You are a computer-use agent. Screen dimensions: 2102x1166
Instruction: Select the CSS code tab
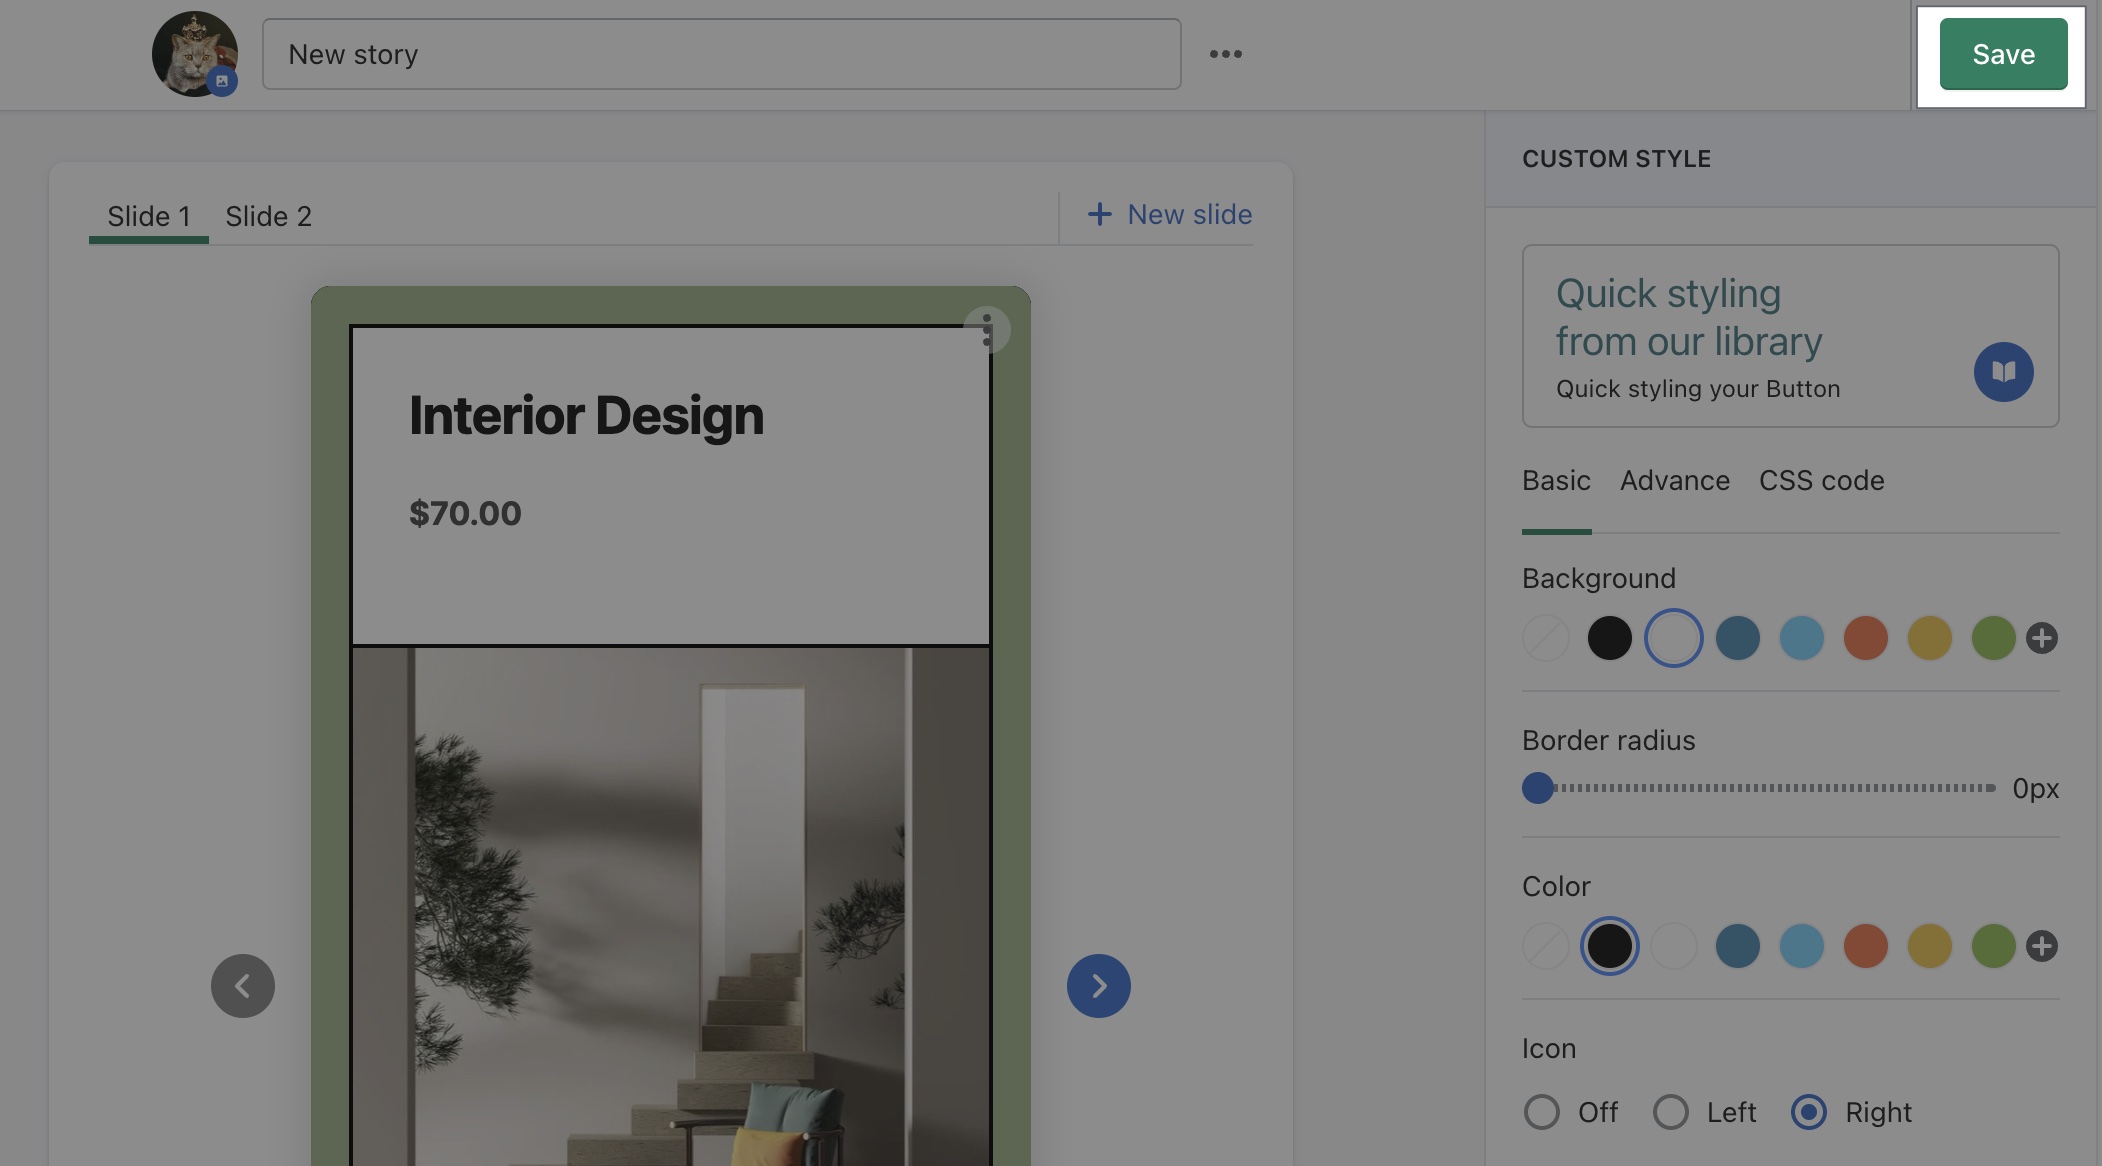[x=1821, y=481]
